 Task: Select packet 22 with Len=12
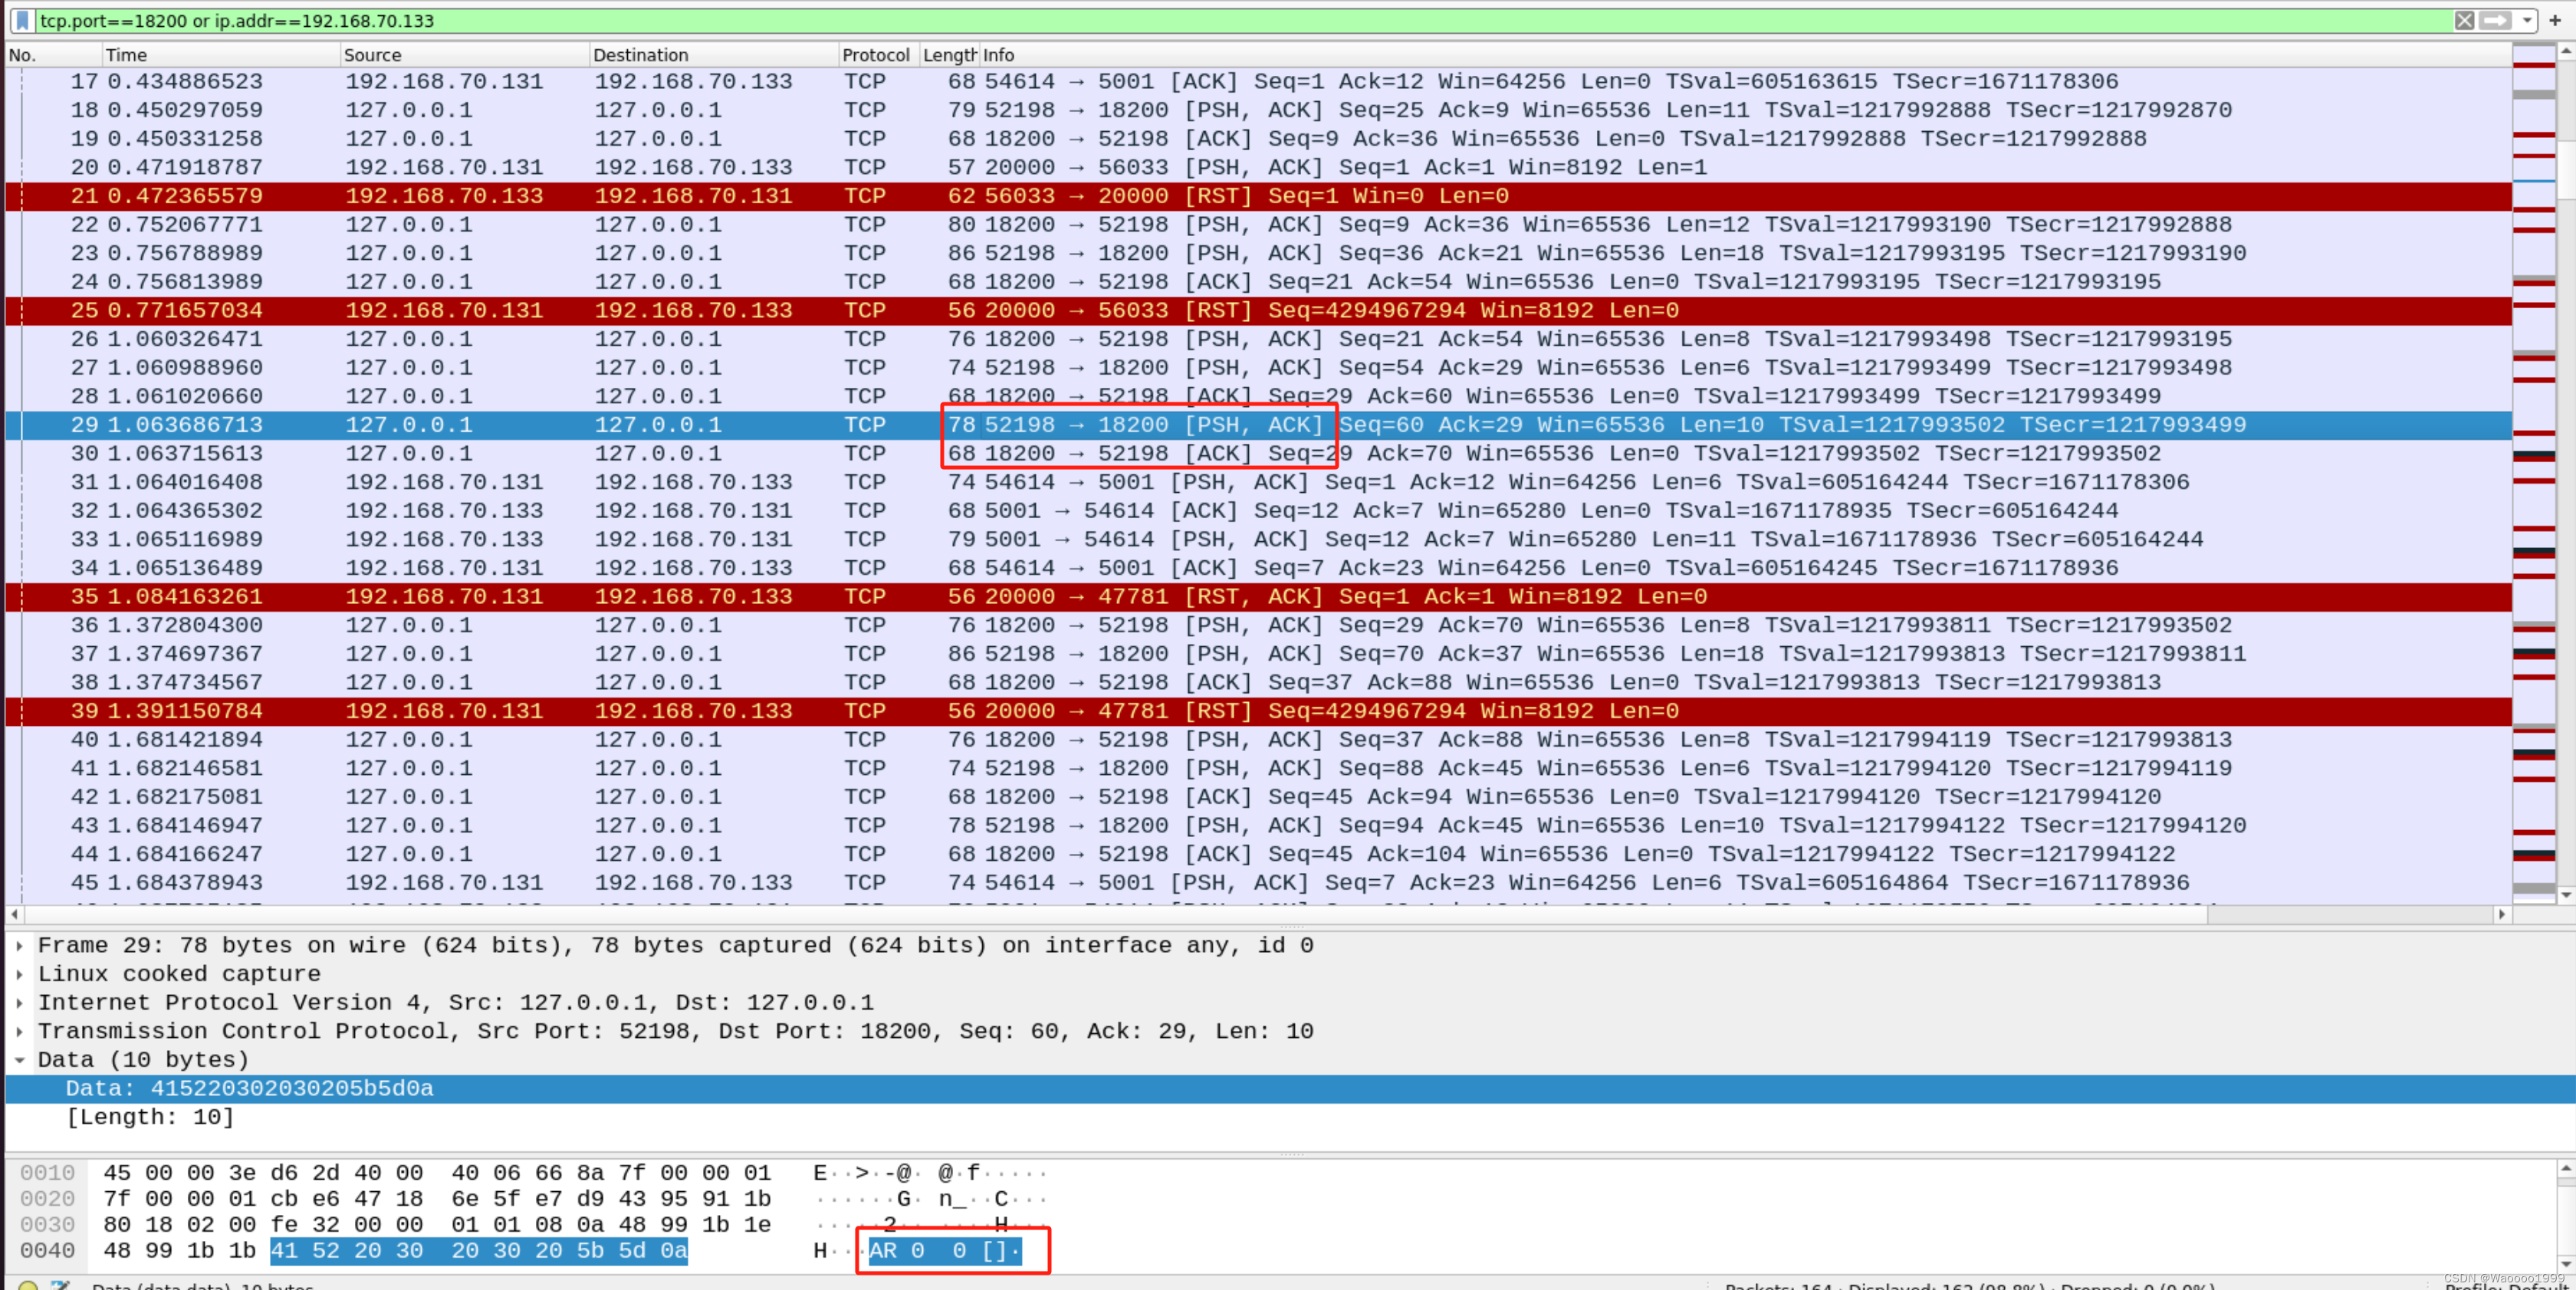[x=1258, y=224]
